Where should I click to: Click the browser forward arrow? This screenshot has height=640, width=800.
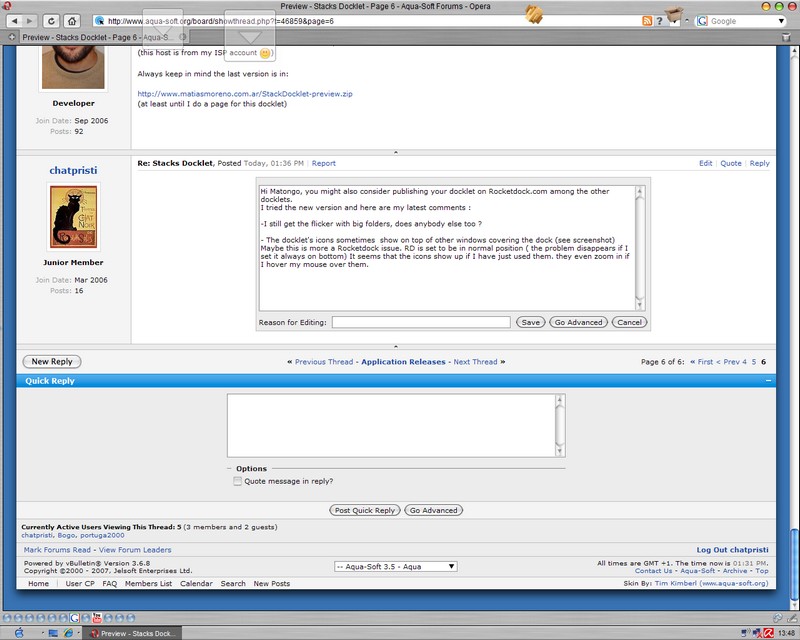[29, 21]
